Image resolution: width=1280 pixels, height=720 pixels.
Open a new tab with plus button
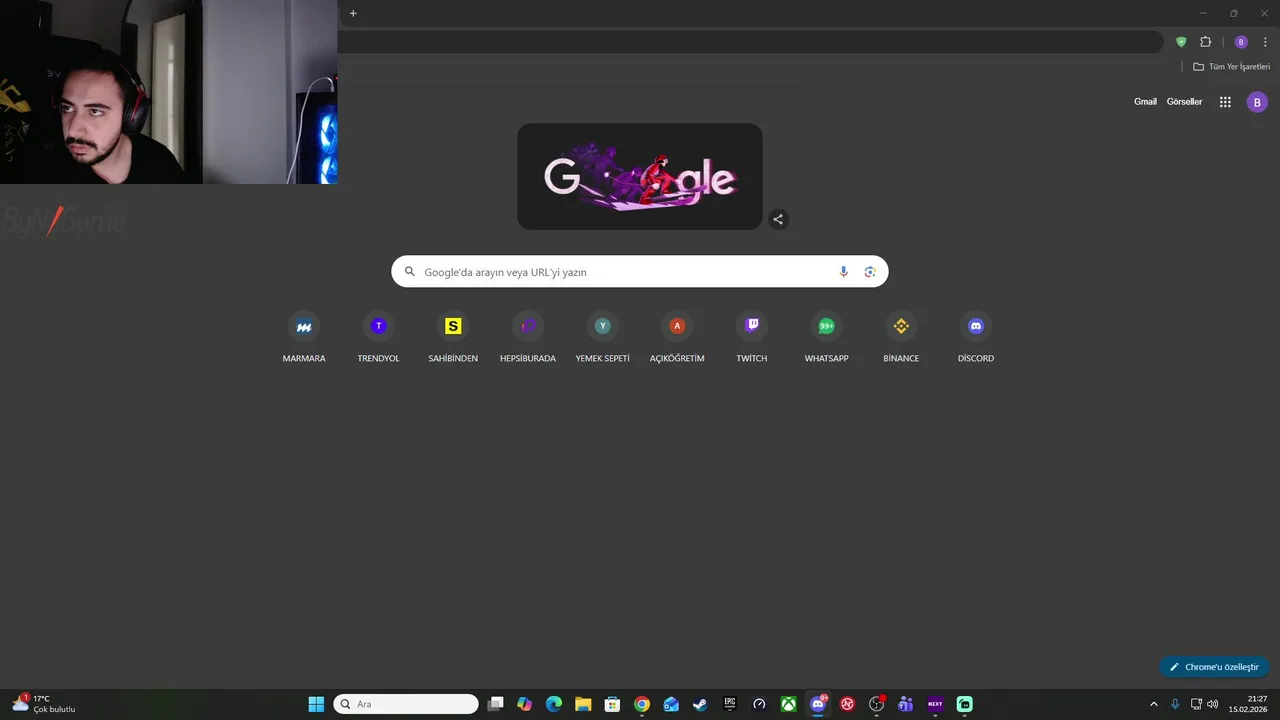(353, 13)
